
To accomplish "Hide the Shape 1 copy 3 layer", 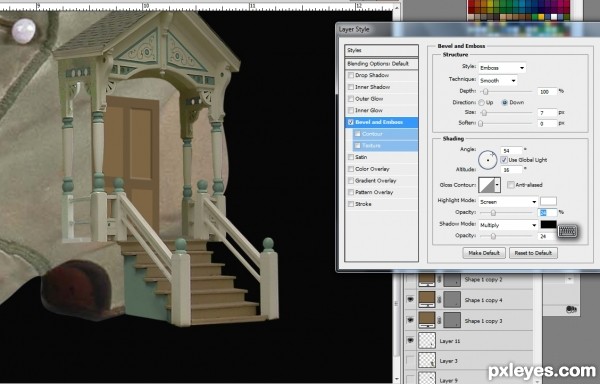I will coord(410,321).
